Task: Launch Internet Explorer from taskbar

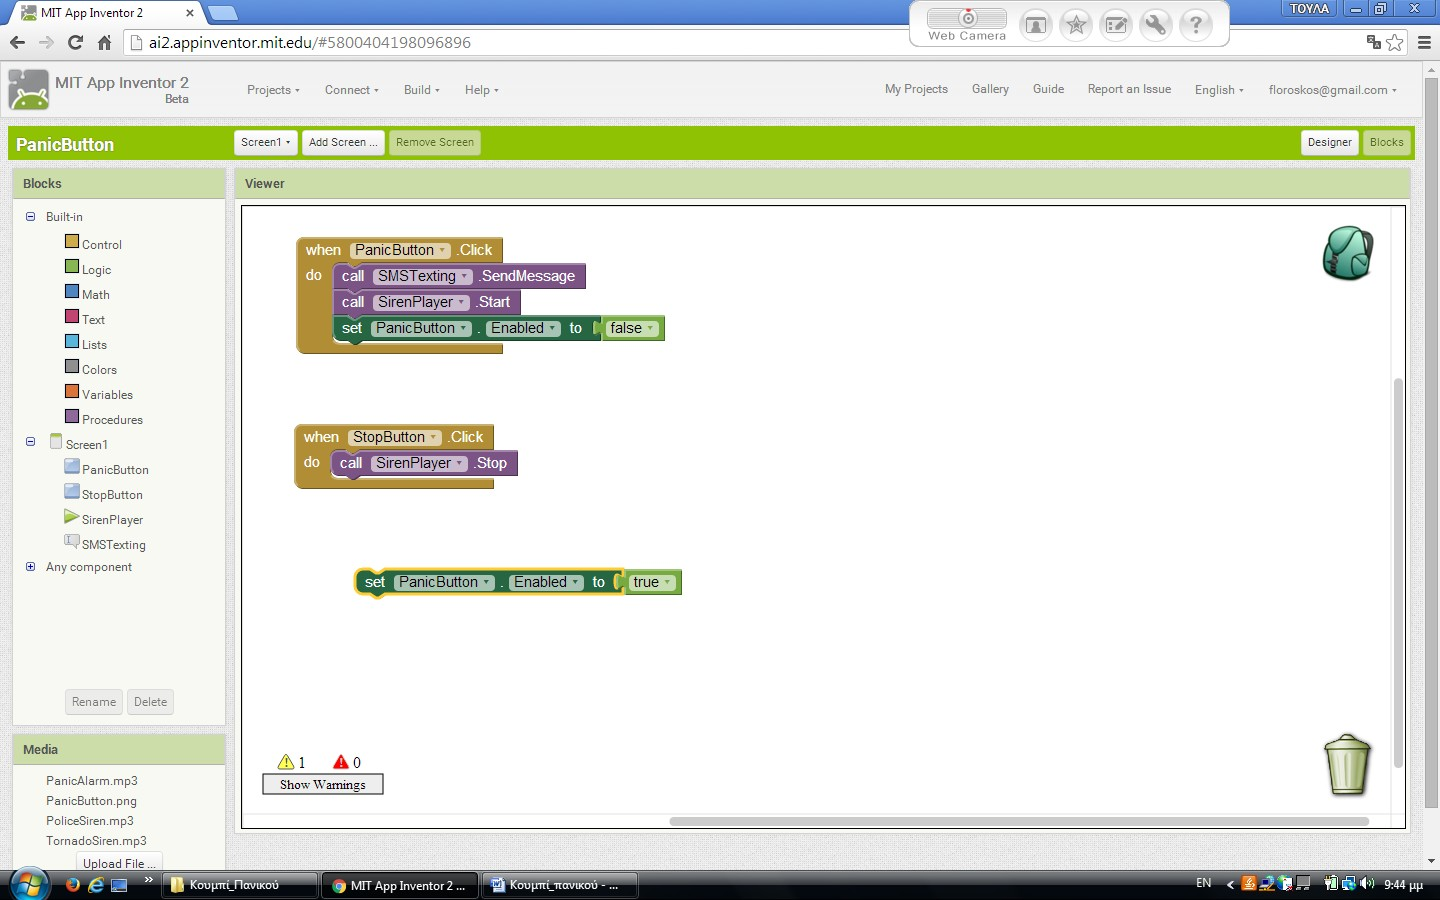Action: (x=96, y=885)
